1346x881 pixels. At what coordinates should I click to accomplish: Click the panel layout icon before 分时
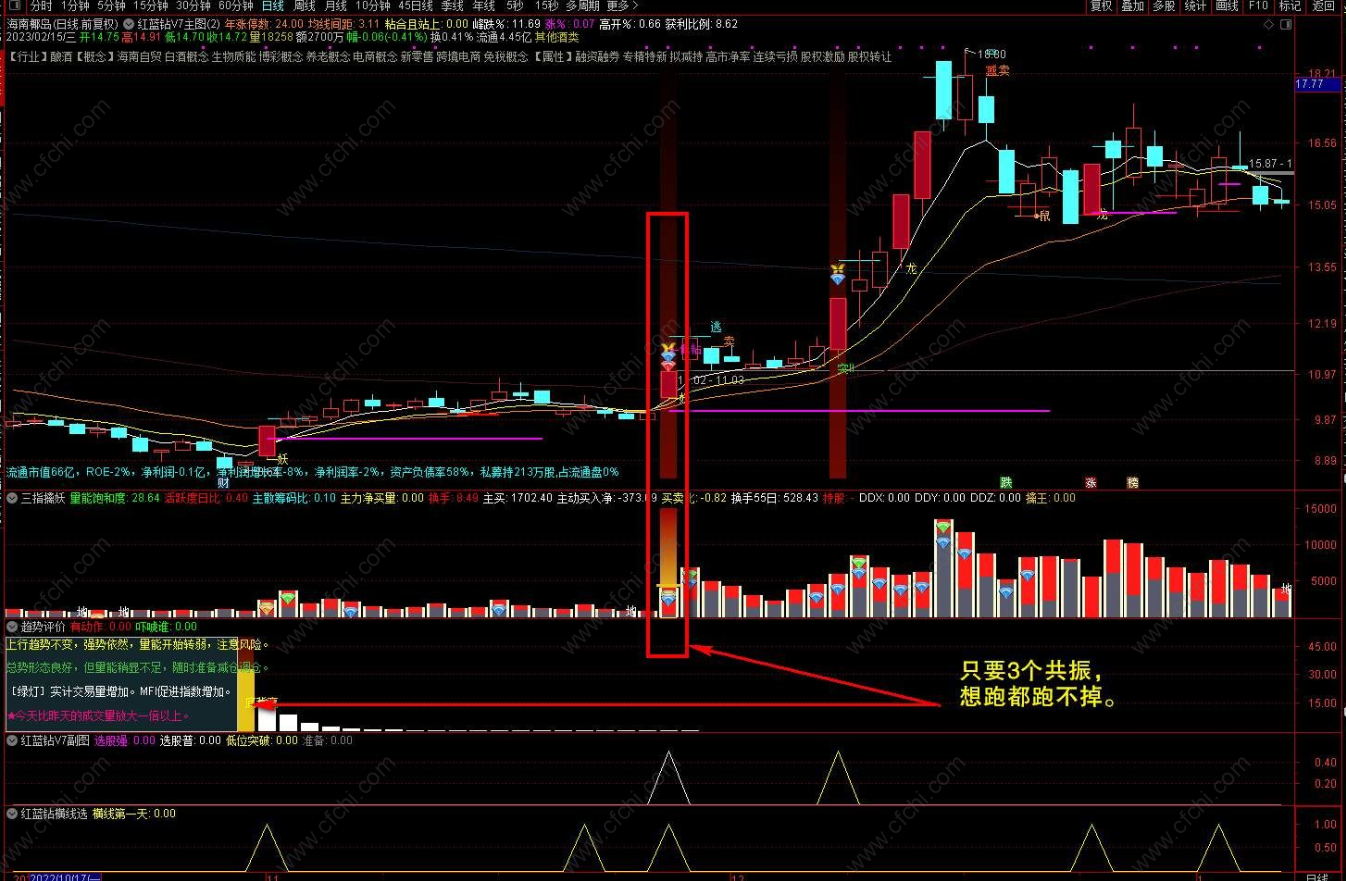point(14,6)
